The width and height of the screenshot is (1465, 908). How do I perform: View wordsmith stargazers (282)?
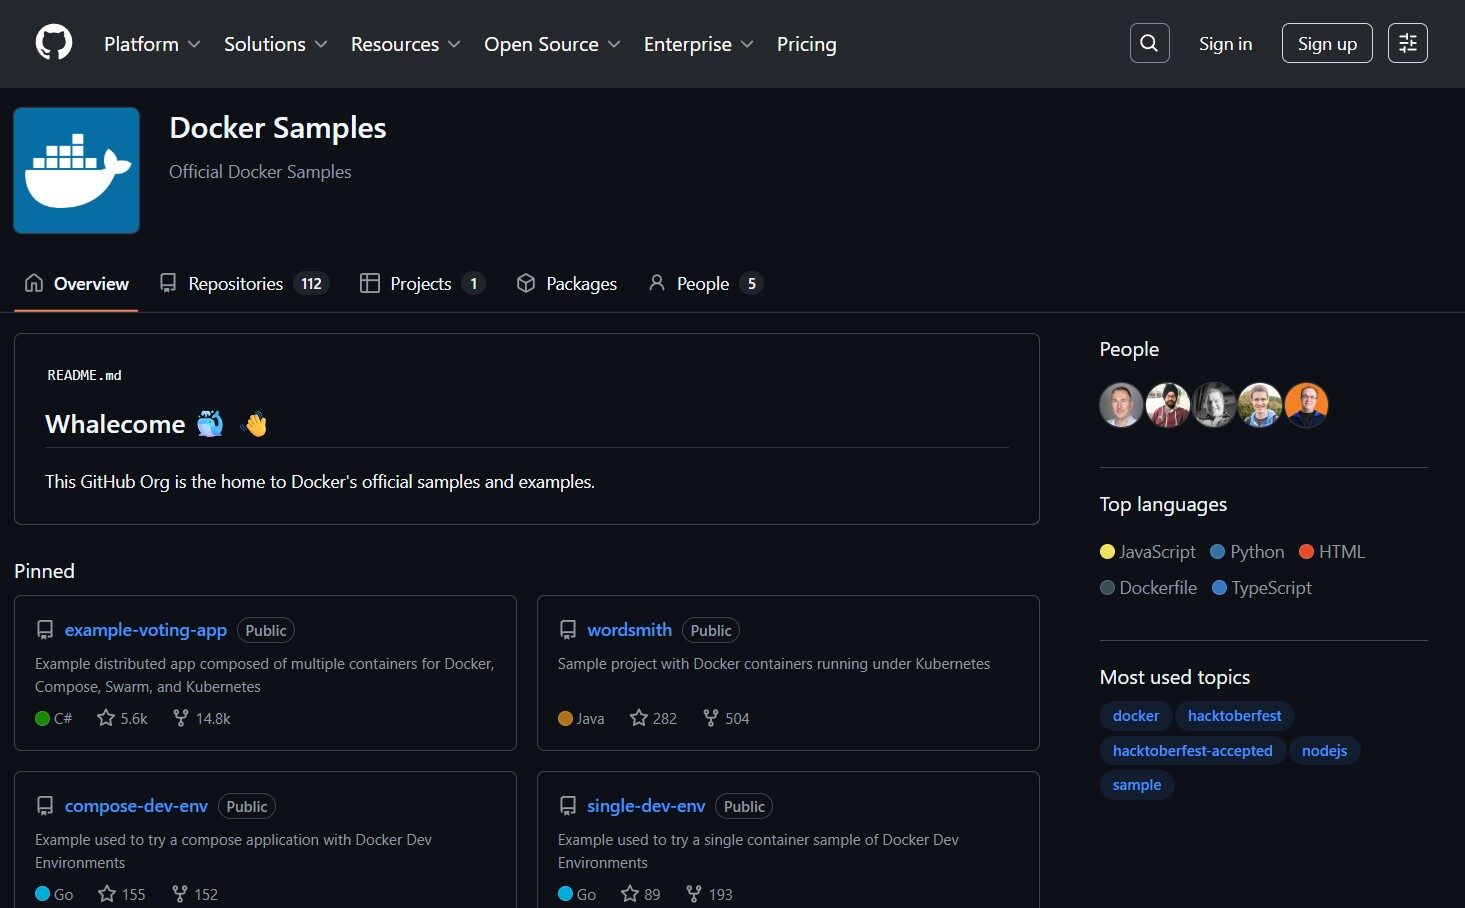(653, 718)
